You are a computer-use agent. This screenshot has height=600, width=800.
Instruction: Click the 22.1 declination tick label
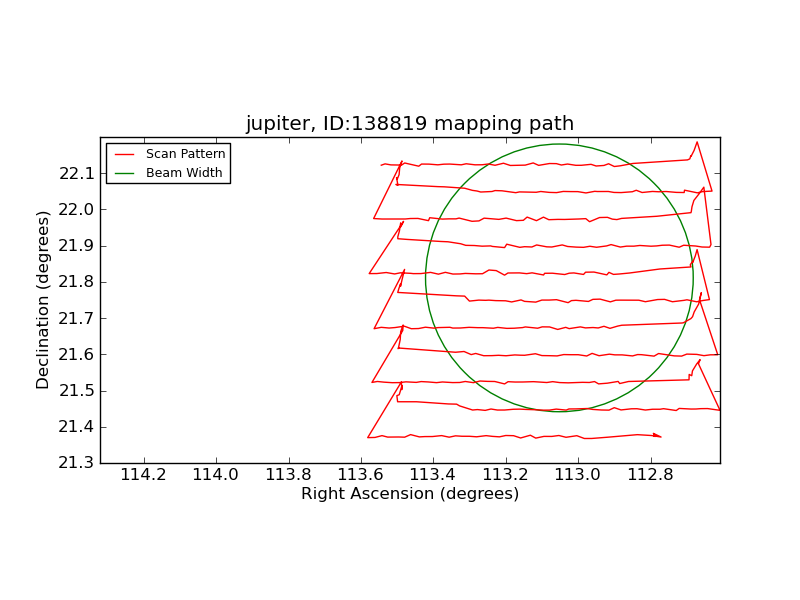77,174
